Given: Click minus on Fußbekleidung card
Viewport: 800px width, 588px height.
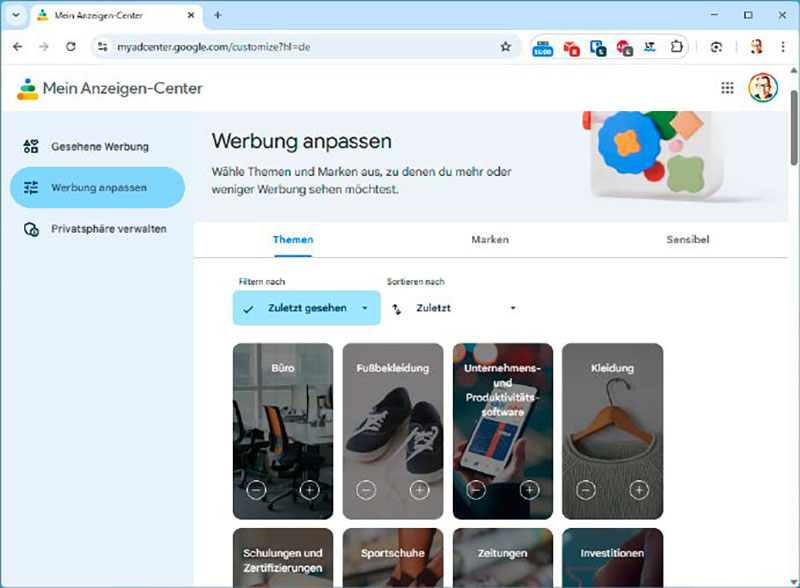Looking at the screenshot, I should (366, 490).
